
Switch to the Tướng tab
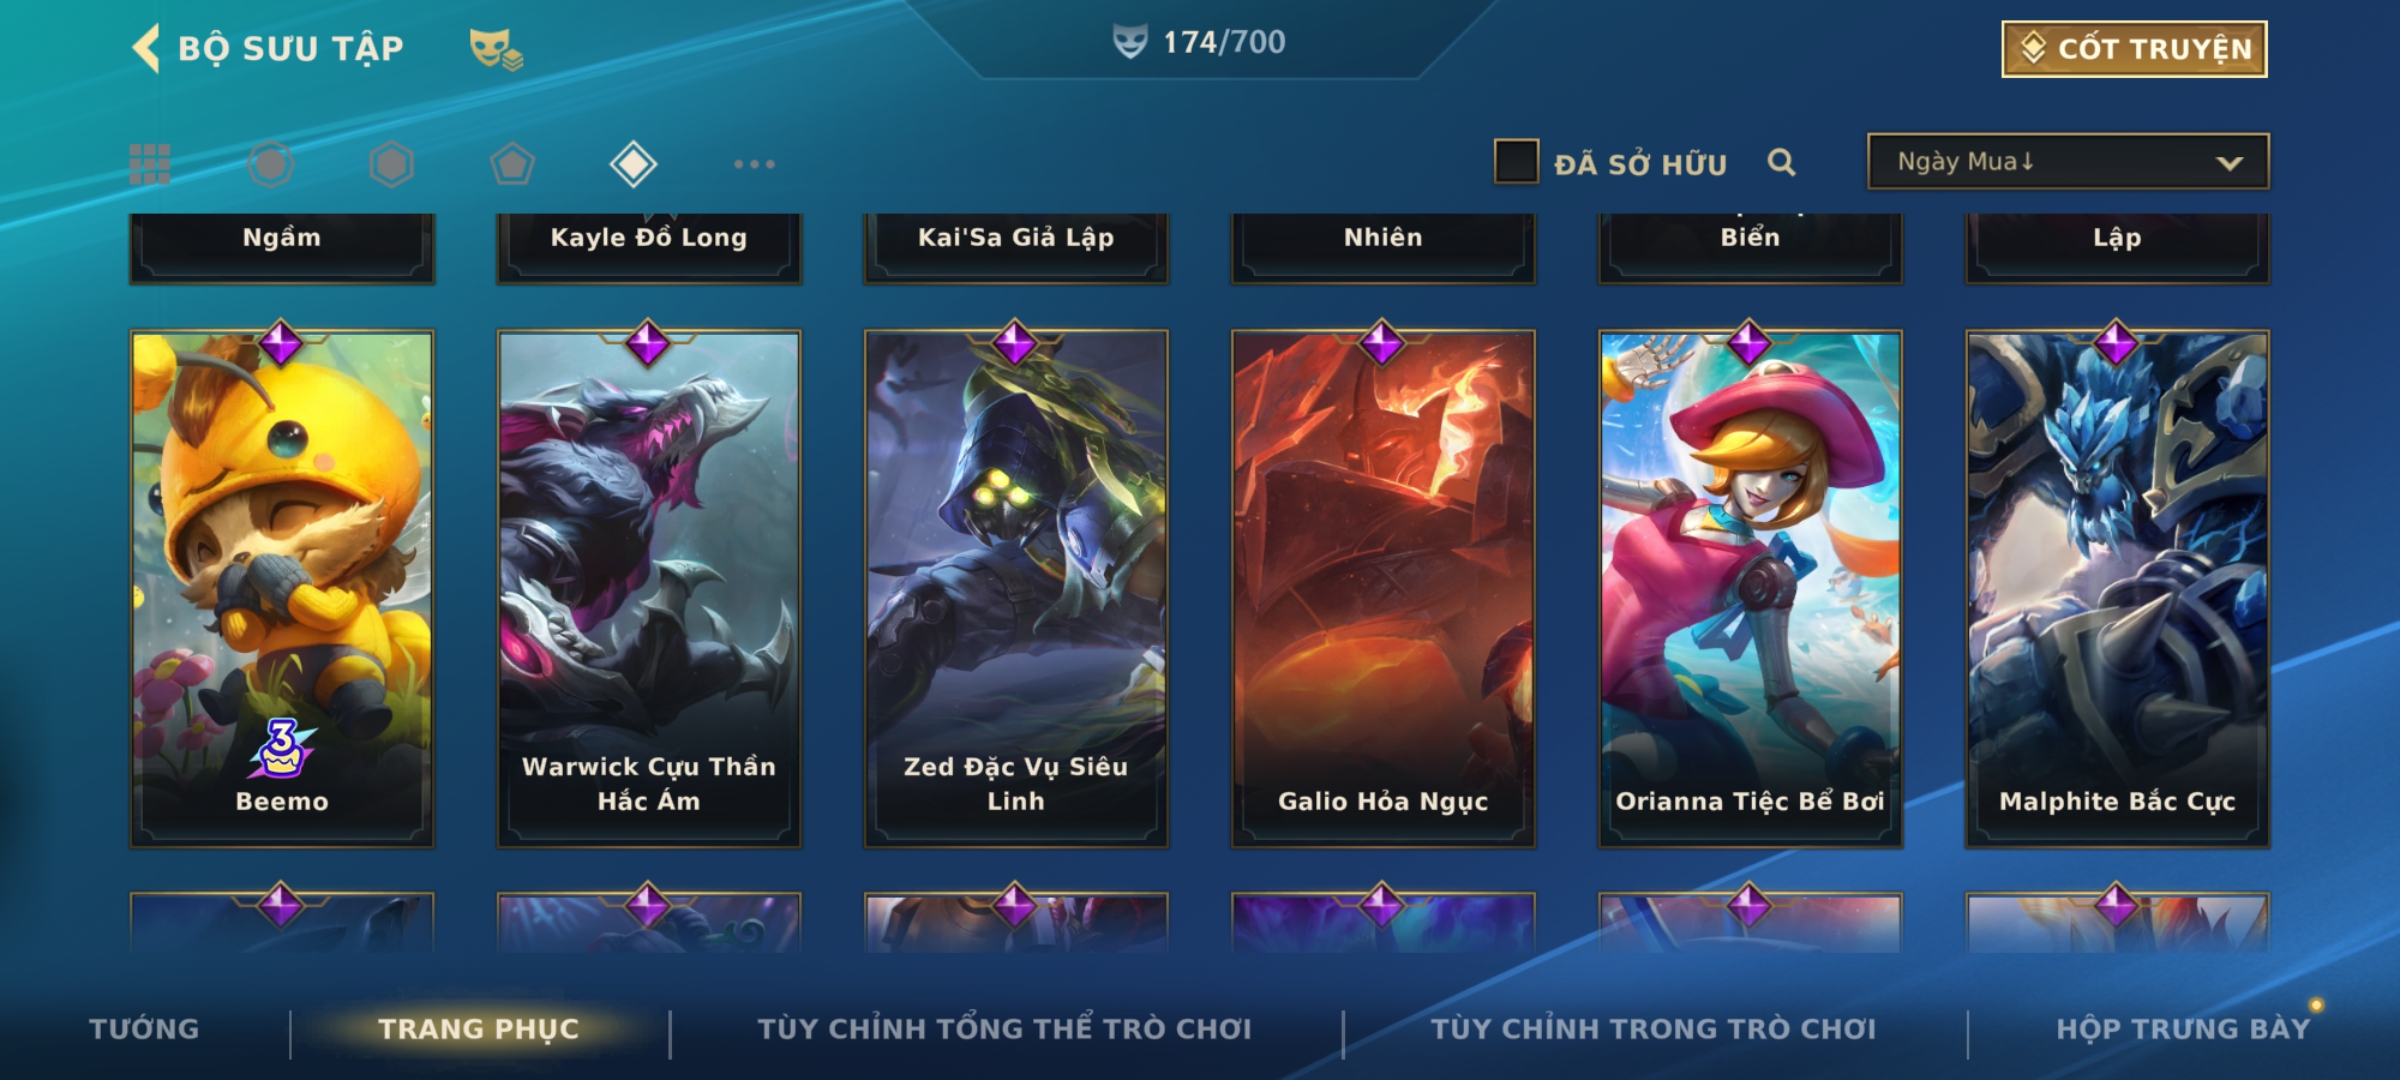coord(144,1029)
